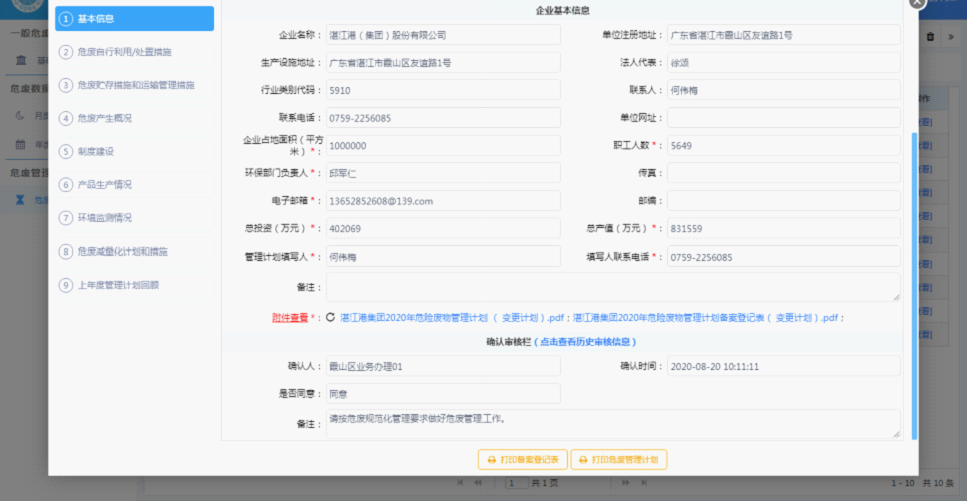Click the review 备注 textarea with 请按危废规范化管理要求
Viewport: 968px width, 502px height.
click(x=613, y=424)
